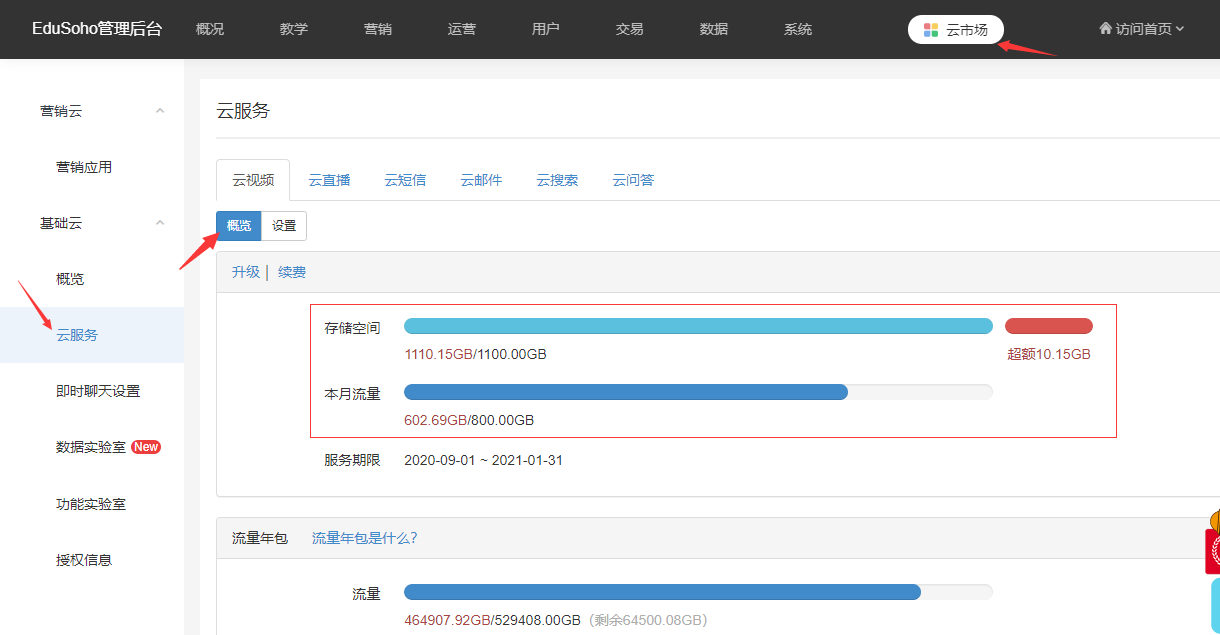This screenshot has width=1220, height=635.
Task: Collapse the 营销云 sidebar section
Action: click(x=160, y=111)
